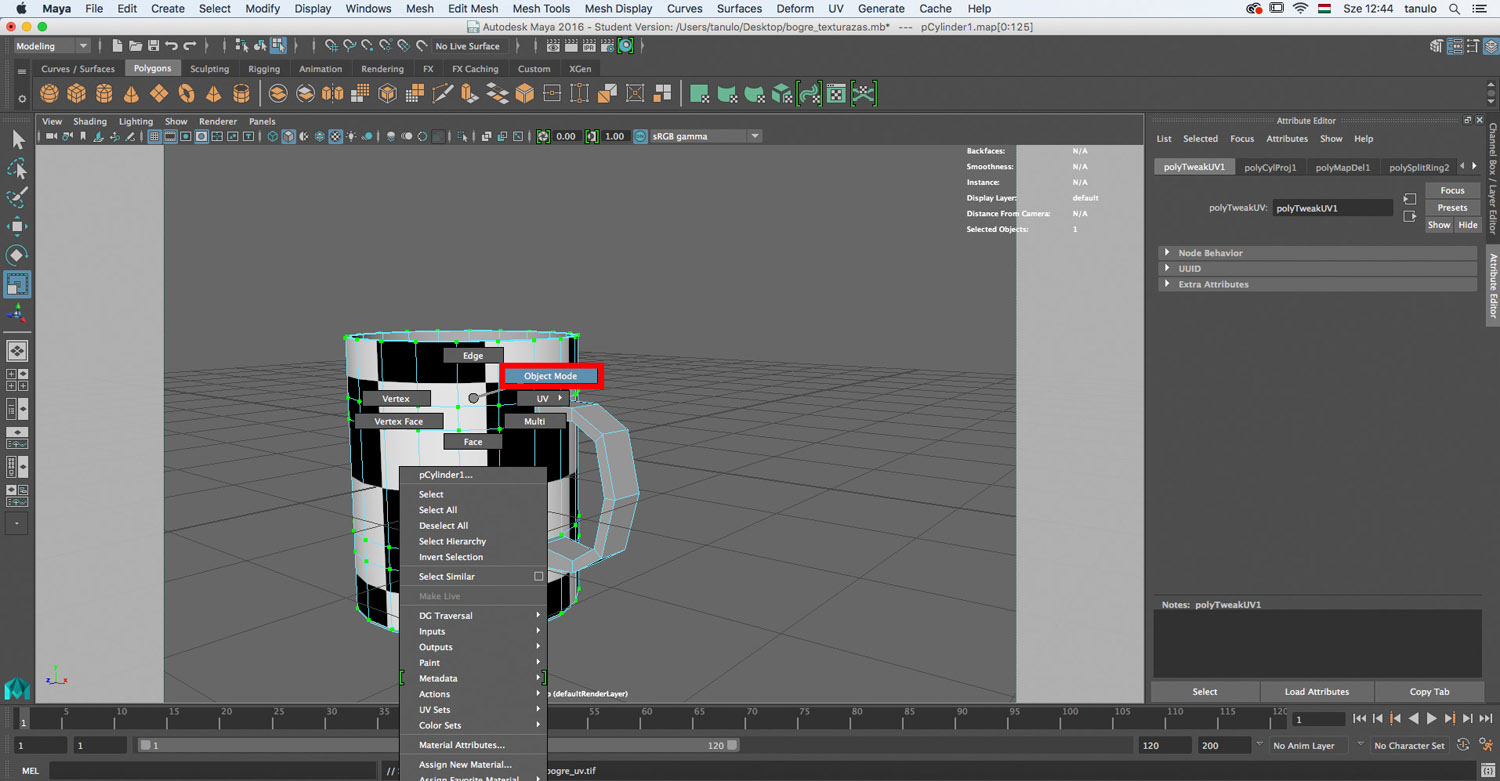Click the Undo arrow in status line
Image resolution: width=1500 pixels, height=781 pixels.
pyautogui.click(x=172, y=46)
